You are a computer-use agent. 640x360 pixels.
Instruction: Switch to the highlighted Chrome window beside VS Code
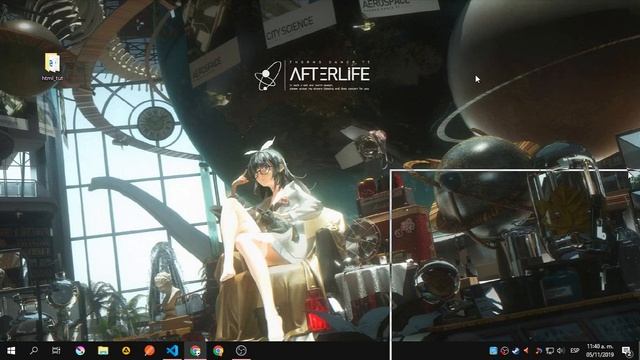pyautogui.click(x=196, y=351)
